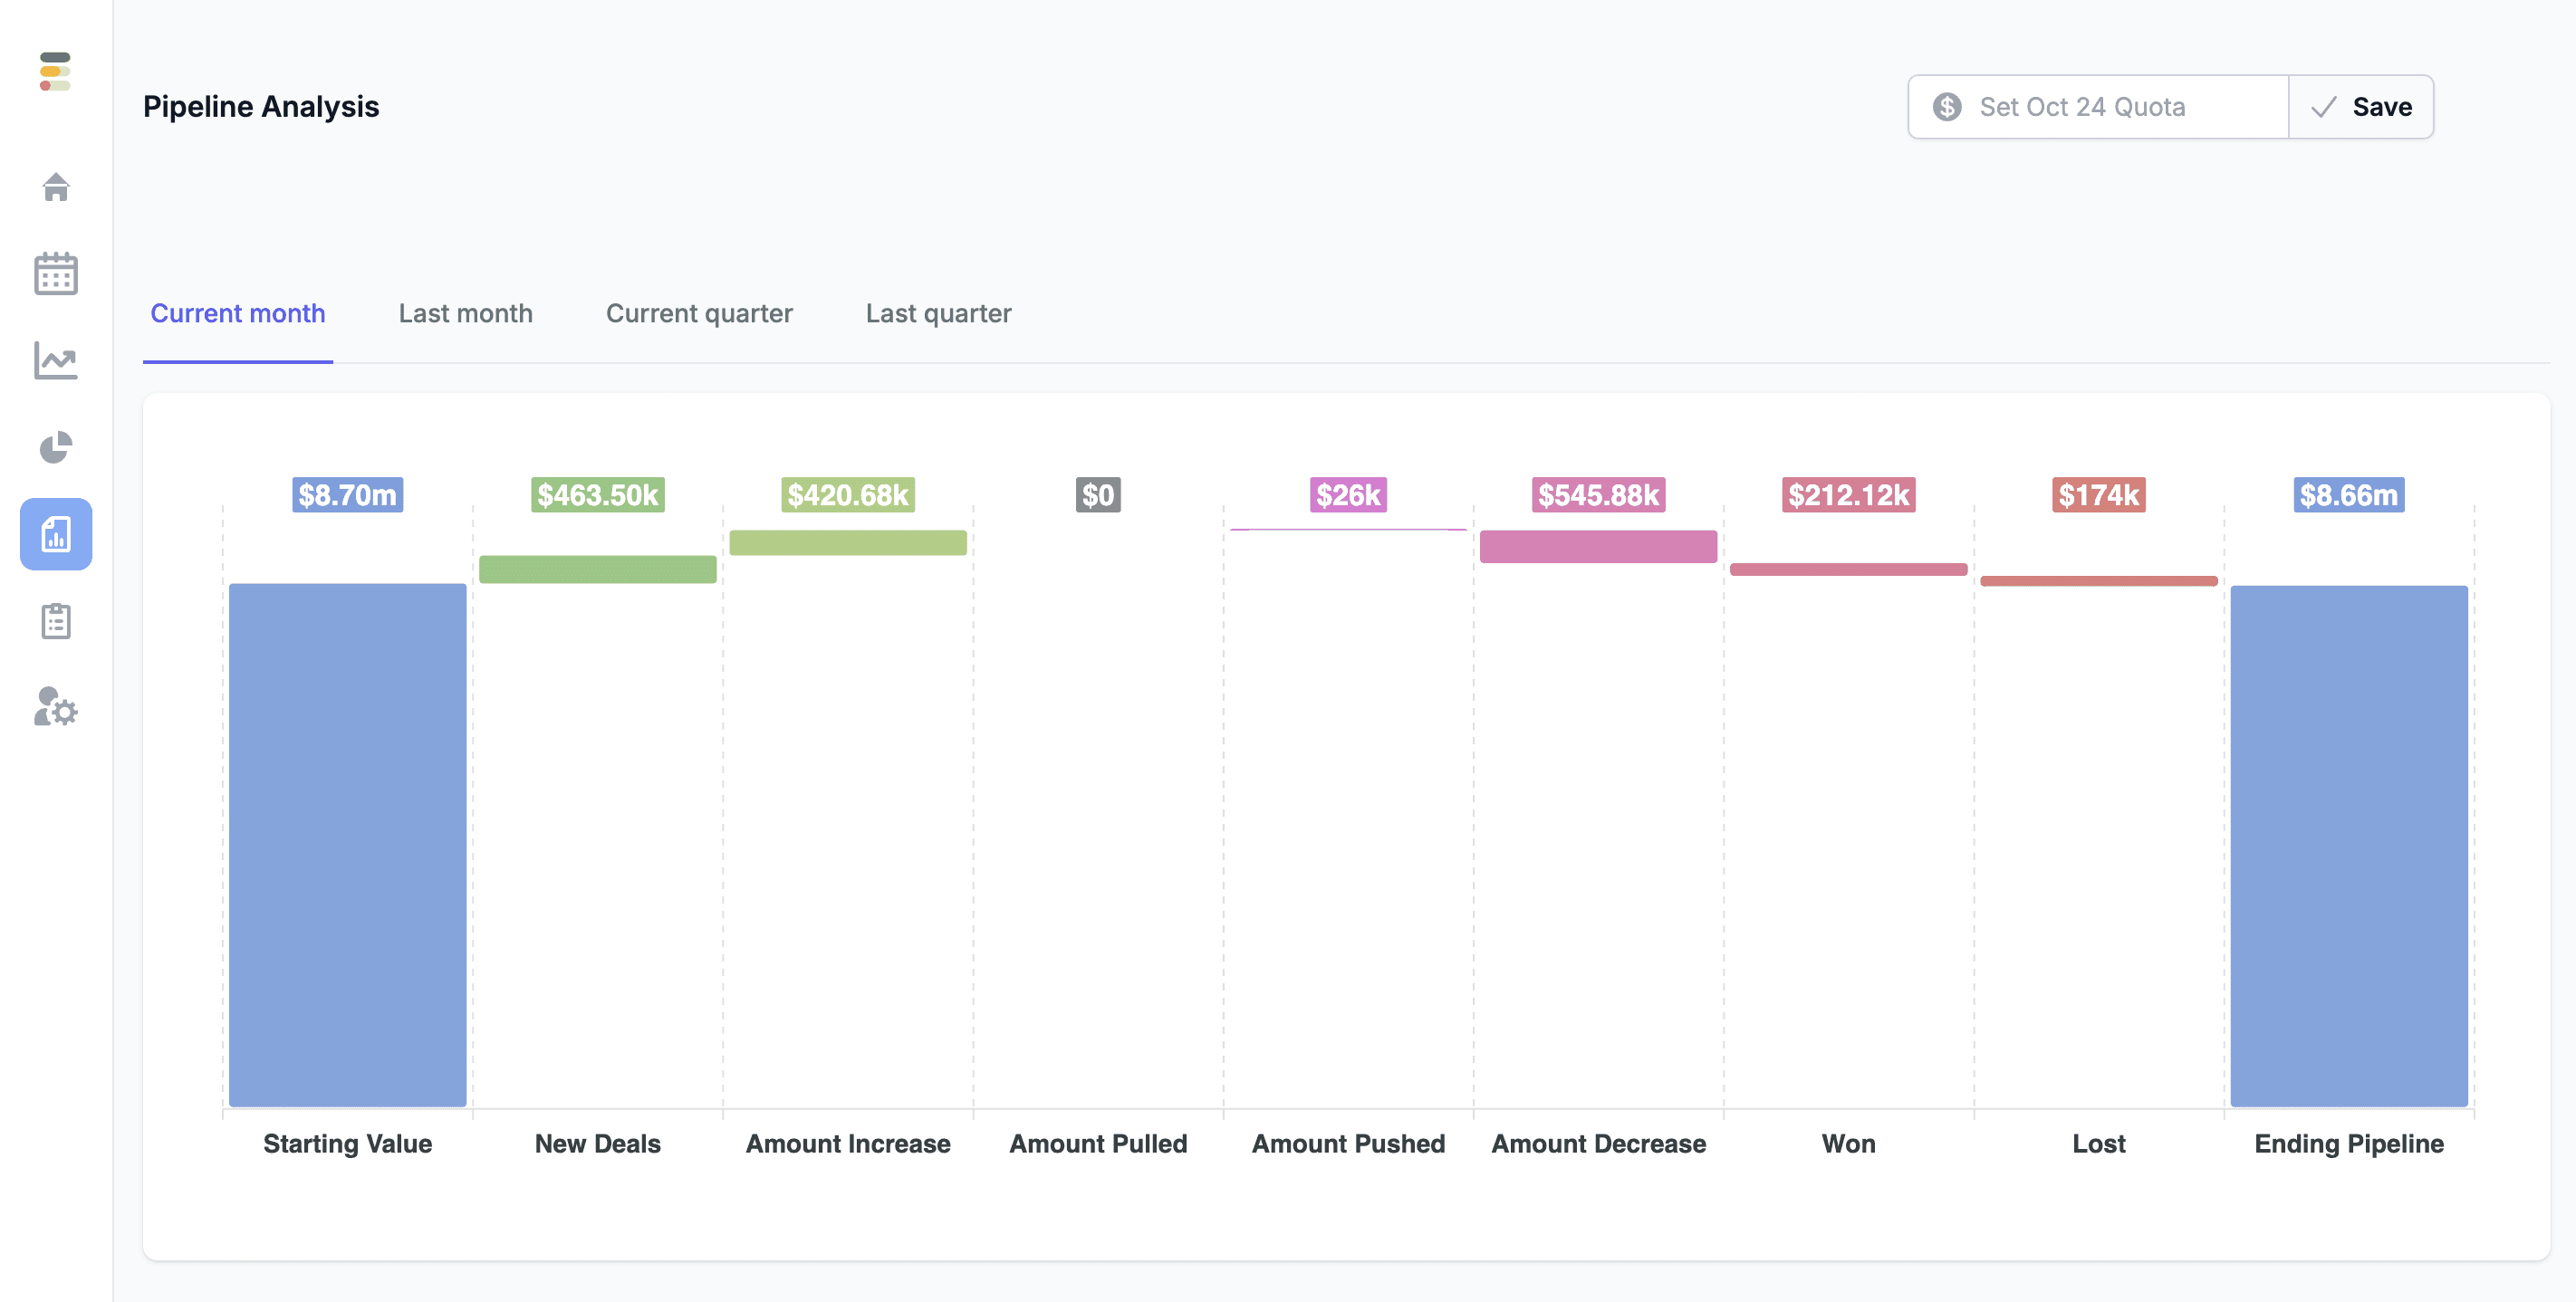Click the $212.12k value label
2576x1302 pixels.
point(1848,495)
